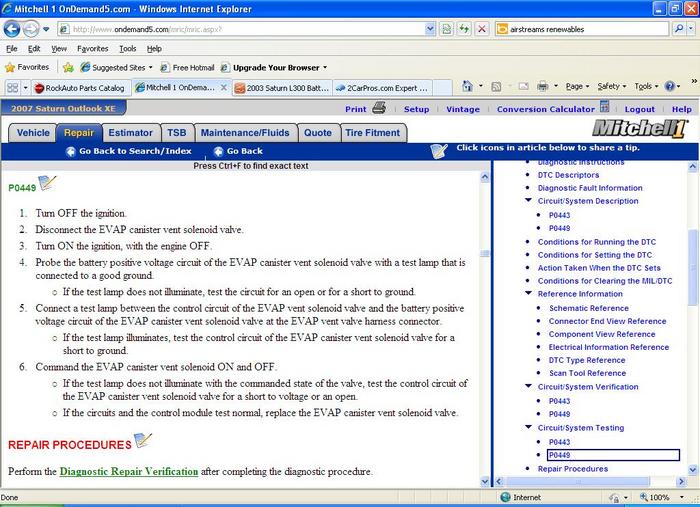Open the Safety command dropdown
Viewport: 700px width, 507px height.
[612, 87]
